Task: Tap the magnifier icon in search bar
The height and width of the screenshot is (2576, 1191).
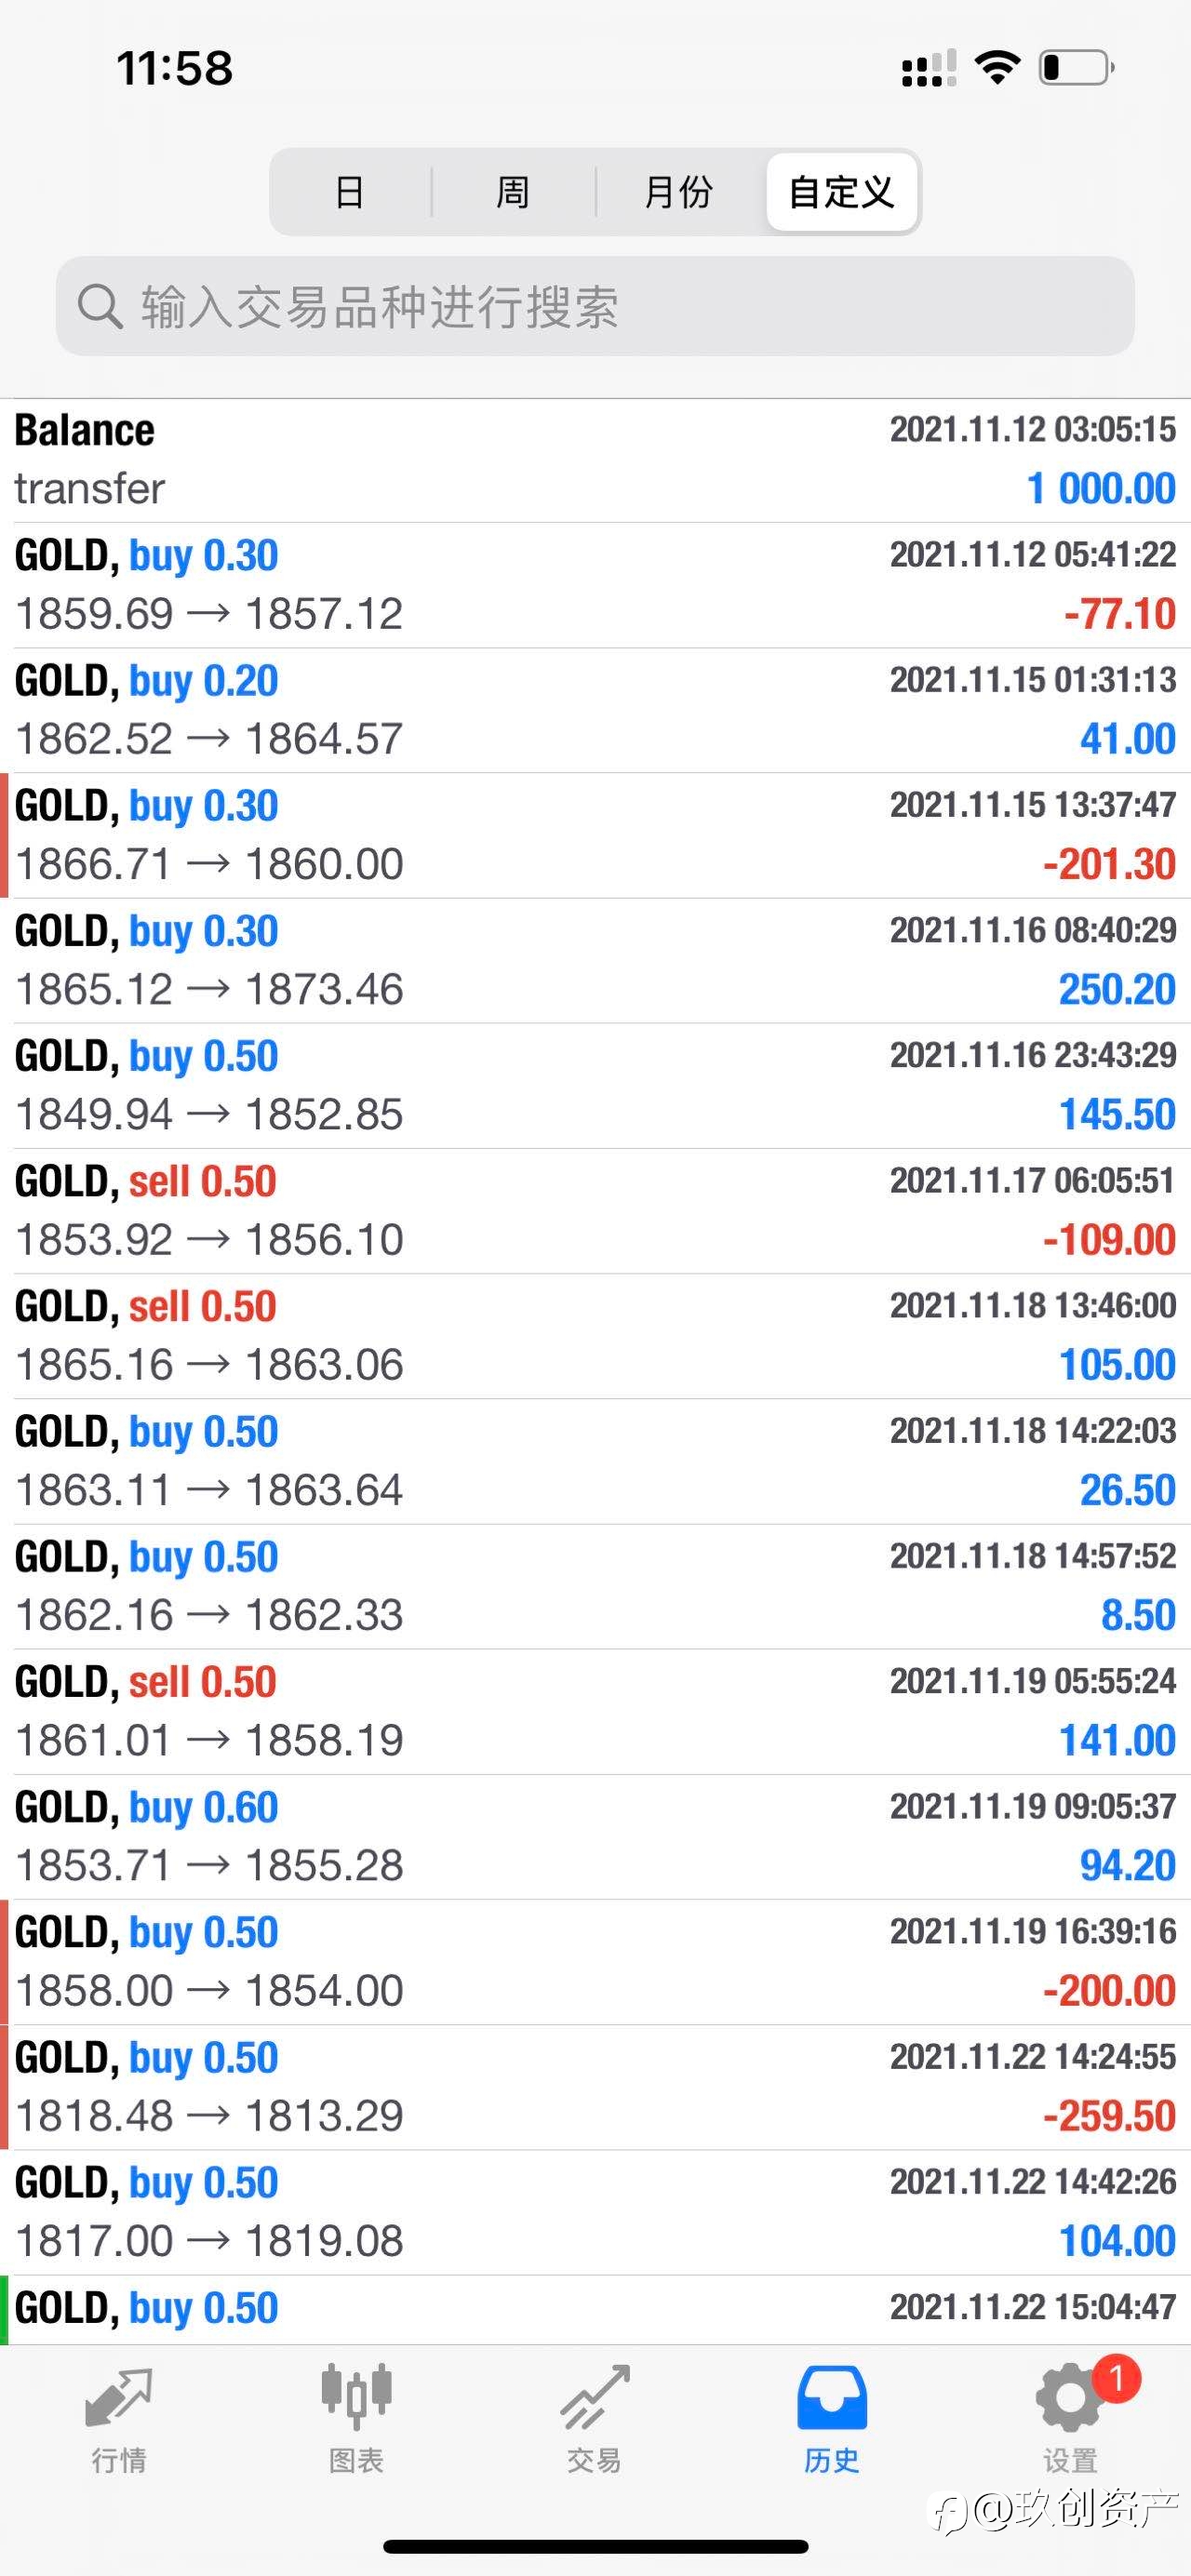Action: point(100,306)
